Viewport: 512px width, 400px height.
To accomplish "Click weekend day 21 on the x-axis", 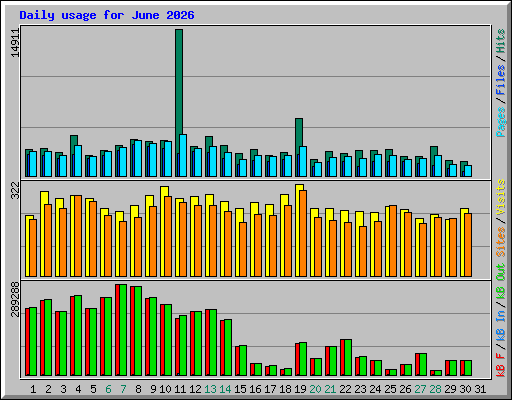I will click(x=330, y=389).
